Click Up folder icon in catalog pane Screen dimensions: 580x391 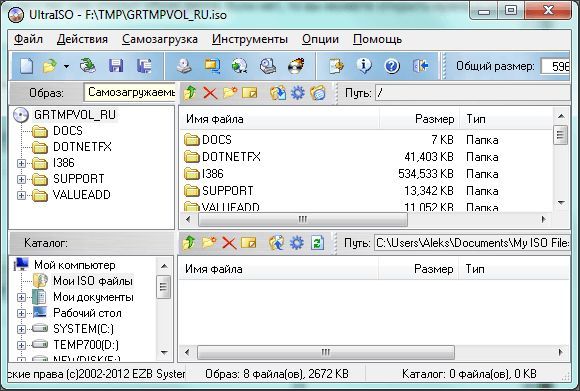tap(189, 243)
